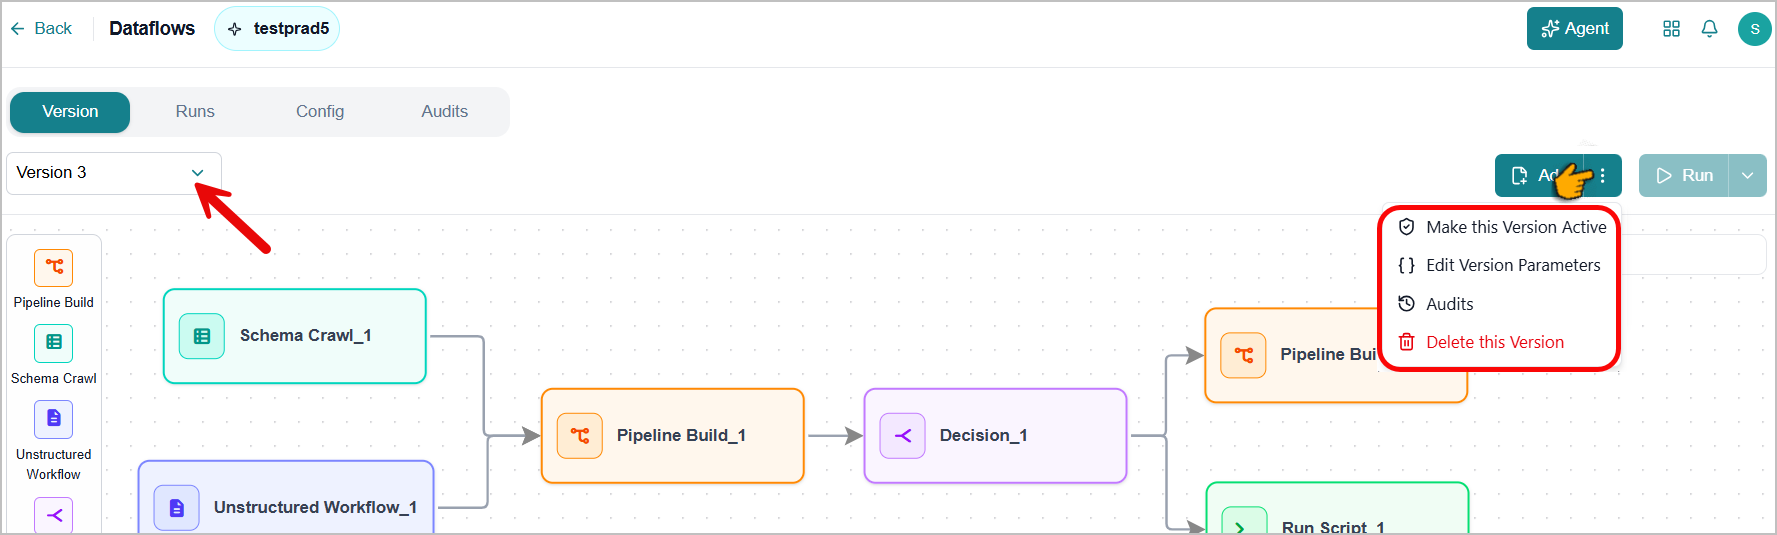The height and width of the screenshot is (535, 1777).
Task: Open the user profile avatar S
Action: coord(1754,29)
